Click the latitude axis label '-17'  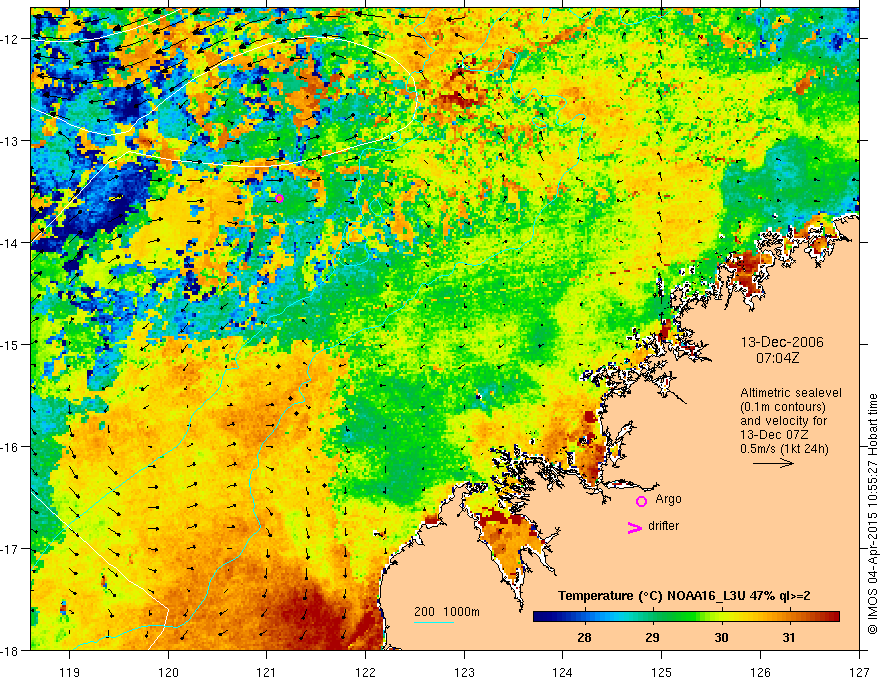(x=11, y=549)
